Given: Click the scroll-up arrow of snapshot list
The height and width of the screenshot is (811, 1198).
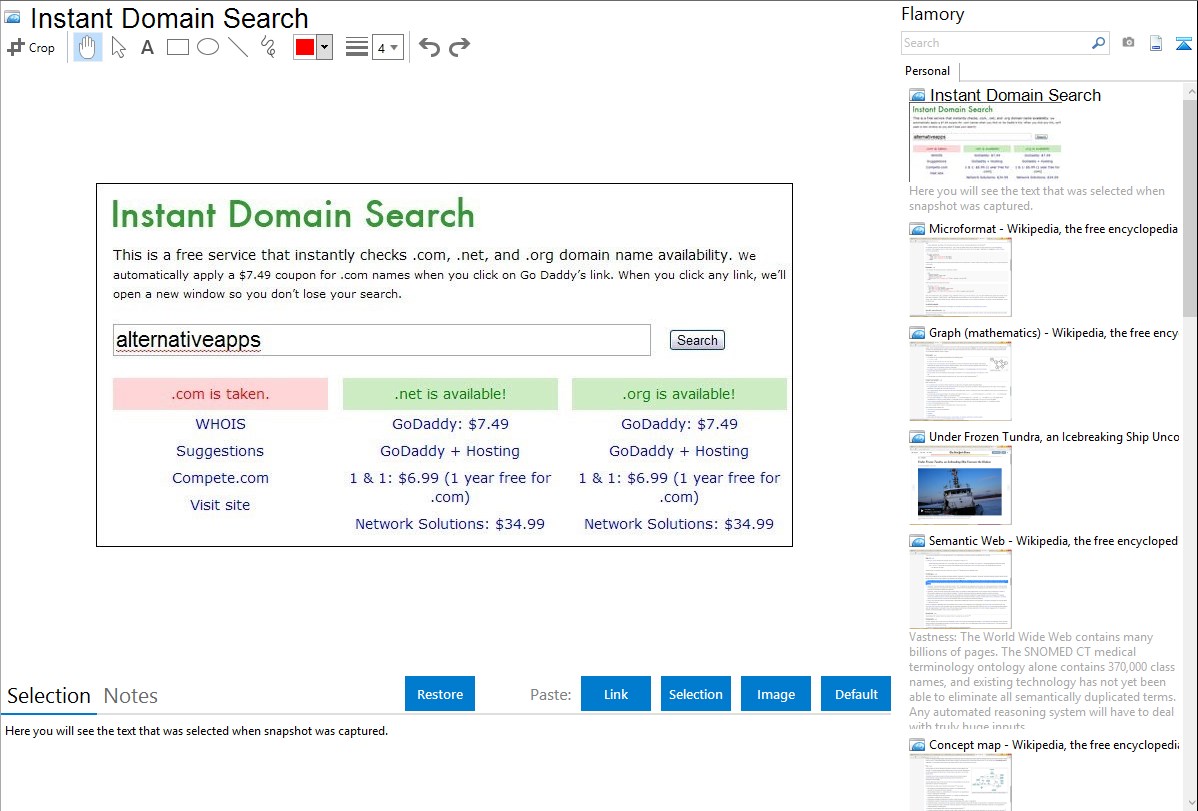Looking at the screenshot, I should 1190,92.
